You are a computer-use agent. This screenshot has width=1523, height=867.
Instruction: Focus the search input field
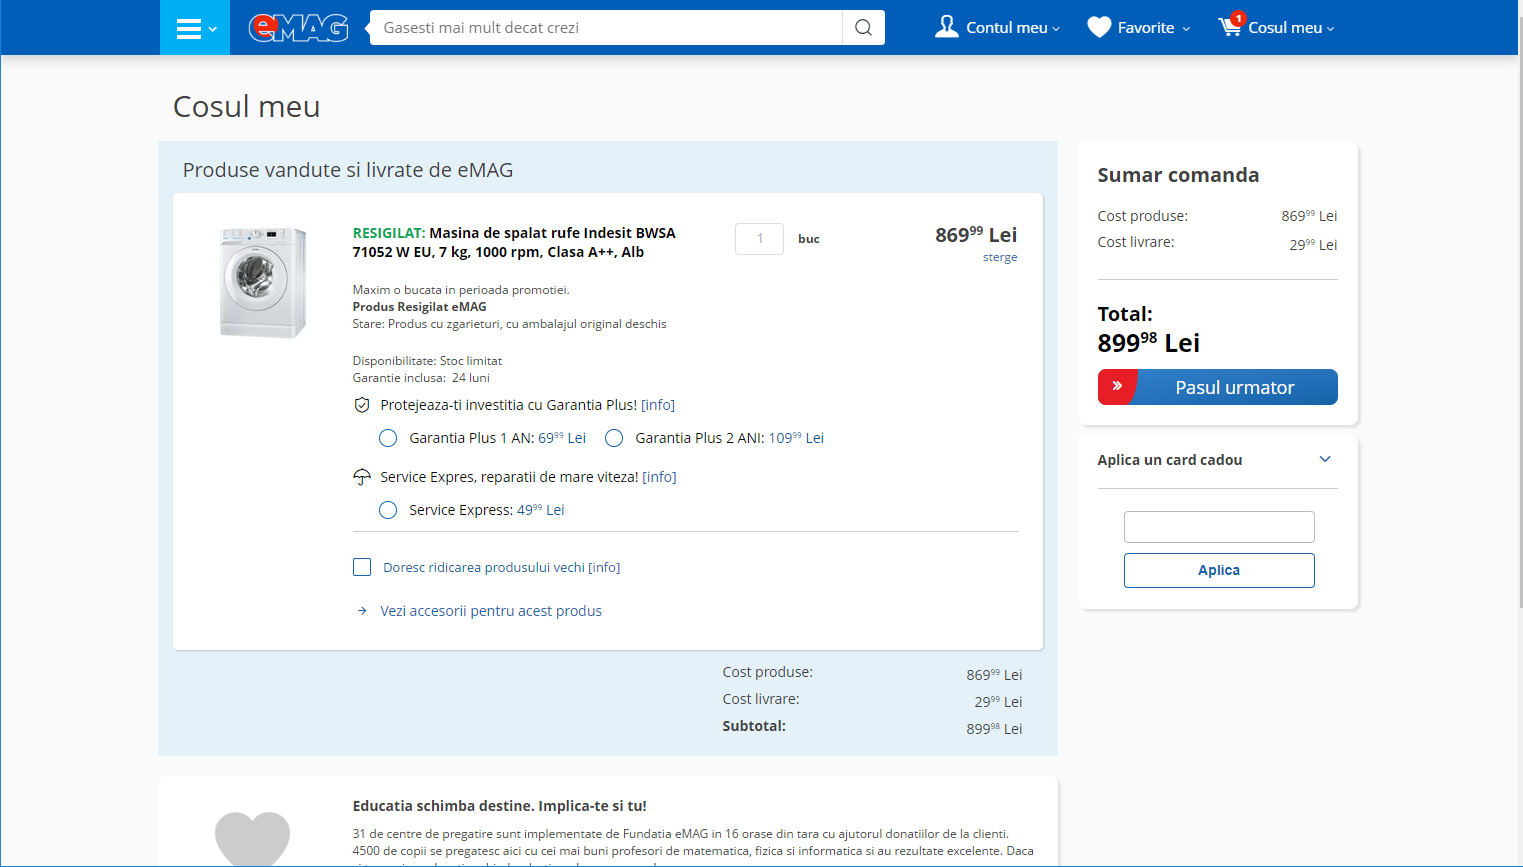coord(606,28)
